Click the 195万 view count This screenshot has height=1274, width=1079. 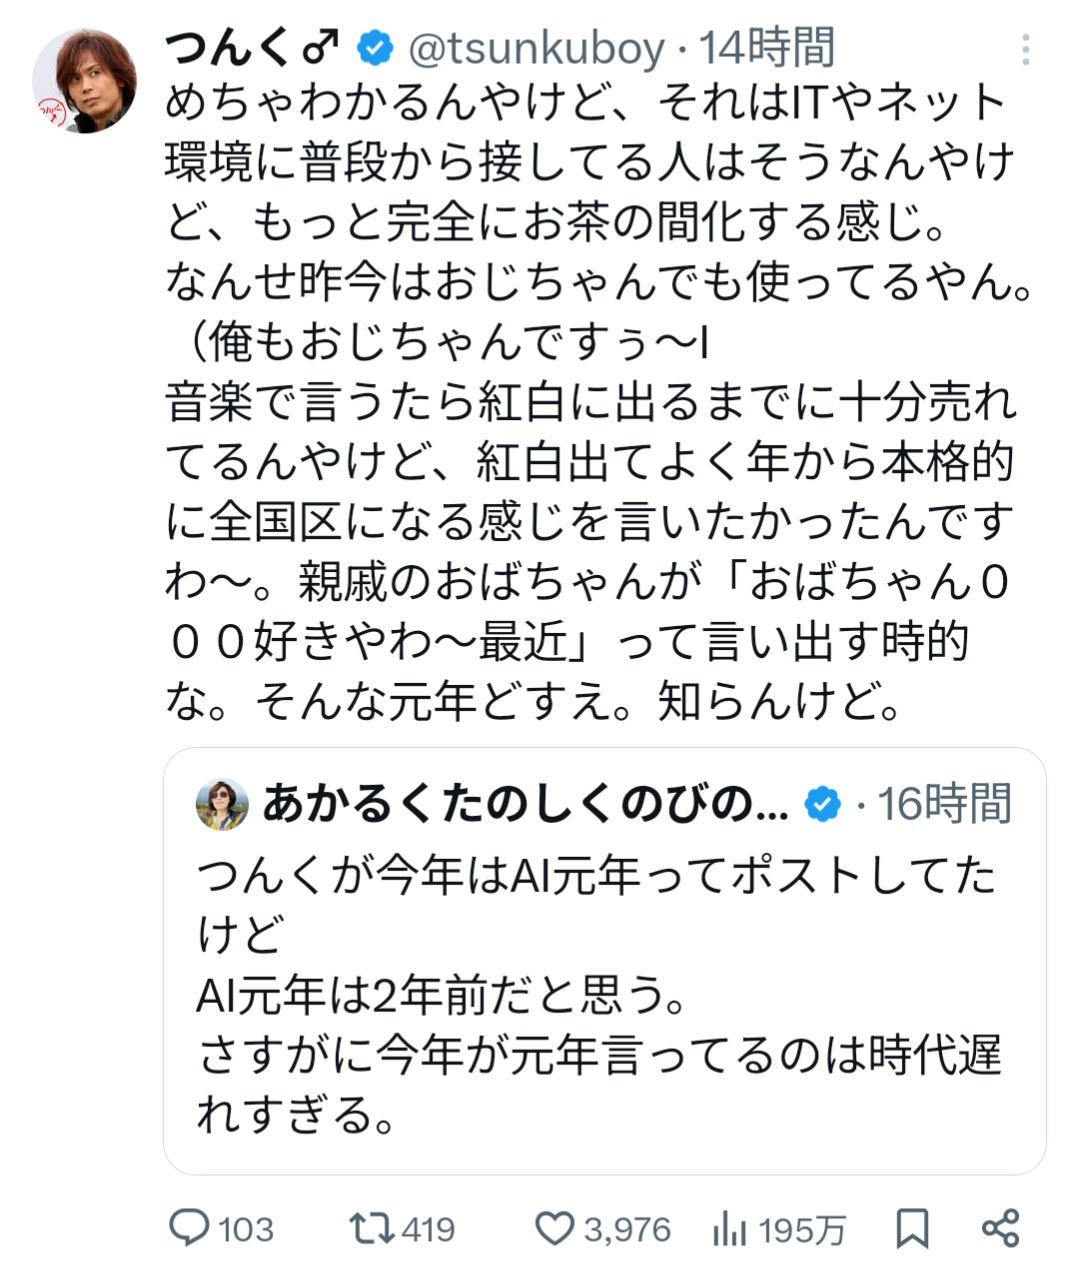802,1229
